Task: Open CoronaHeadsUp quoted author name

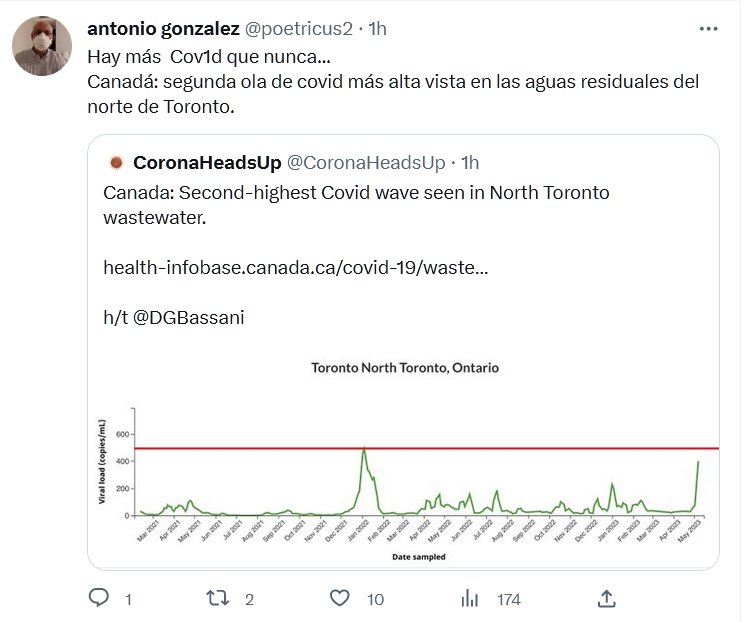Action: click(x=207, y=162)
